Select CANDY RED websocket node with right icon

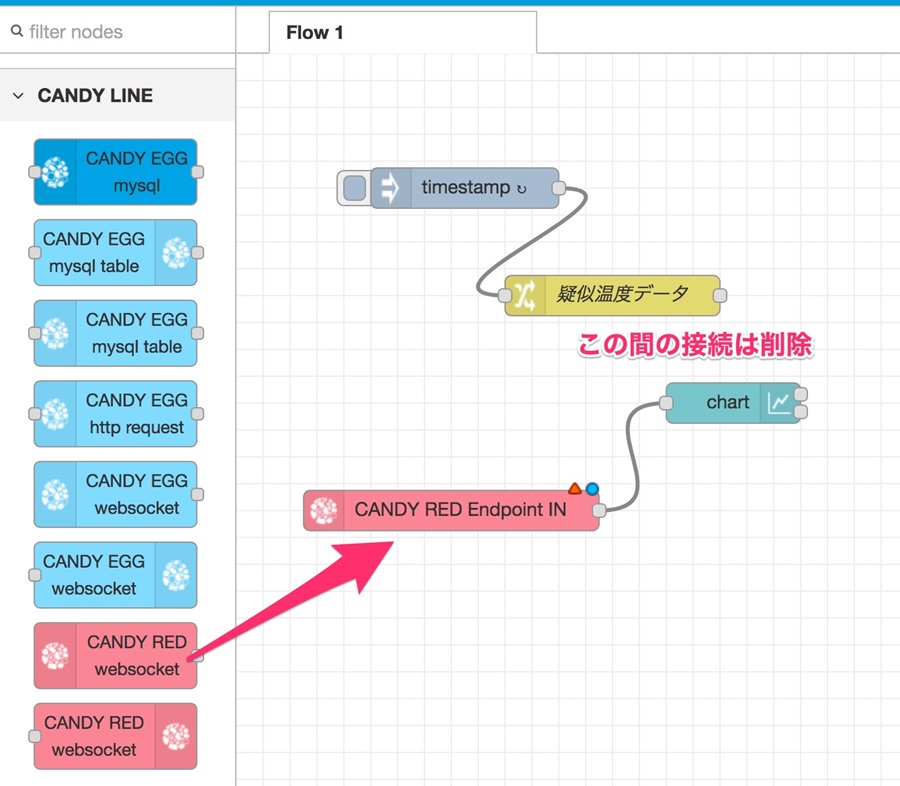click(x=115, y=736)
